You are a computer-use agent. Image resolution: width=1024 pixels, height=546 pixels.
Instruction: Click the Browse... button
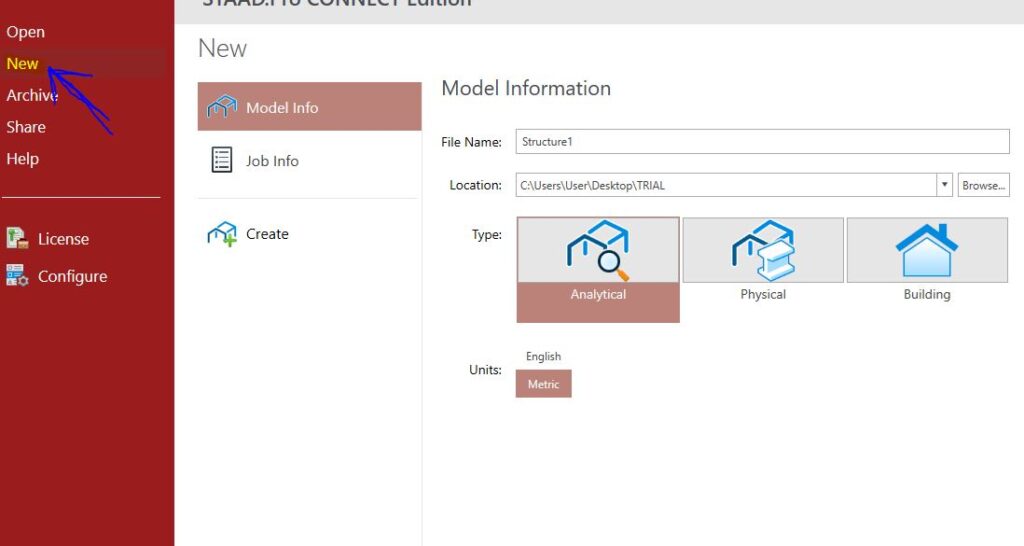pyautogui.click(x=984, y=185)
